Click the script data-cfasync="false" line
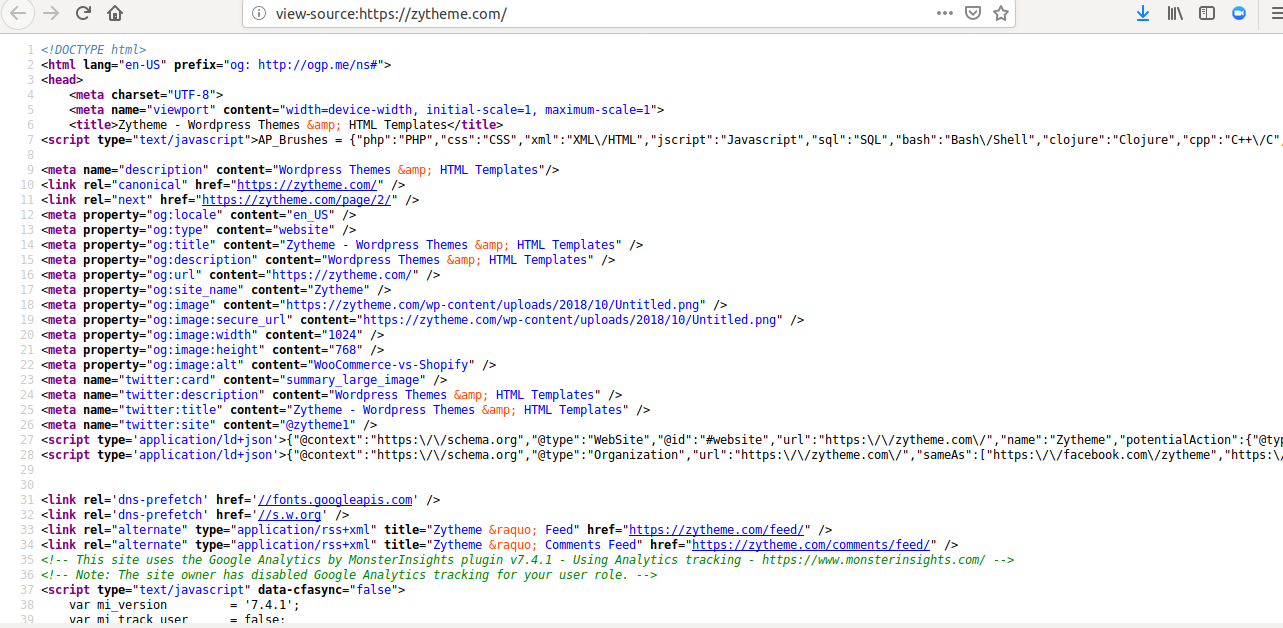This screenshot has width=1283, height=628. [223, 590]
